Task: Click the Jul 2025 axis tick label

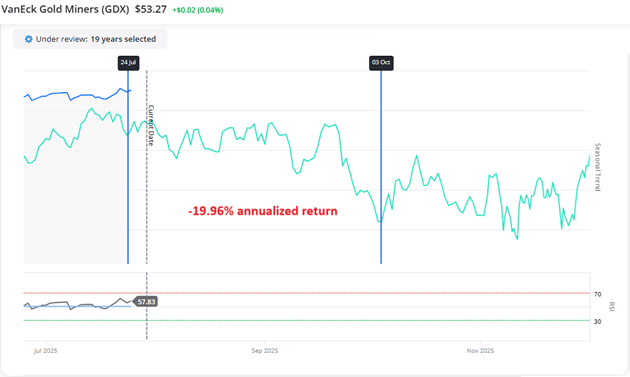Action: point(45,351)
